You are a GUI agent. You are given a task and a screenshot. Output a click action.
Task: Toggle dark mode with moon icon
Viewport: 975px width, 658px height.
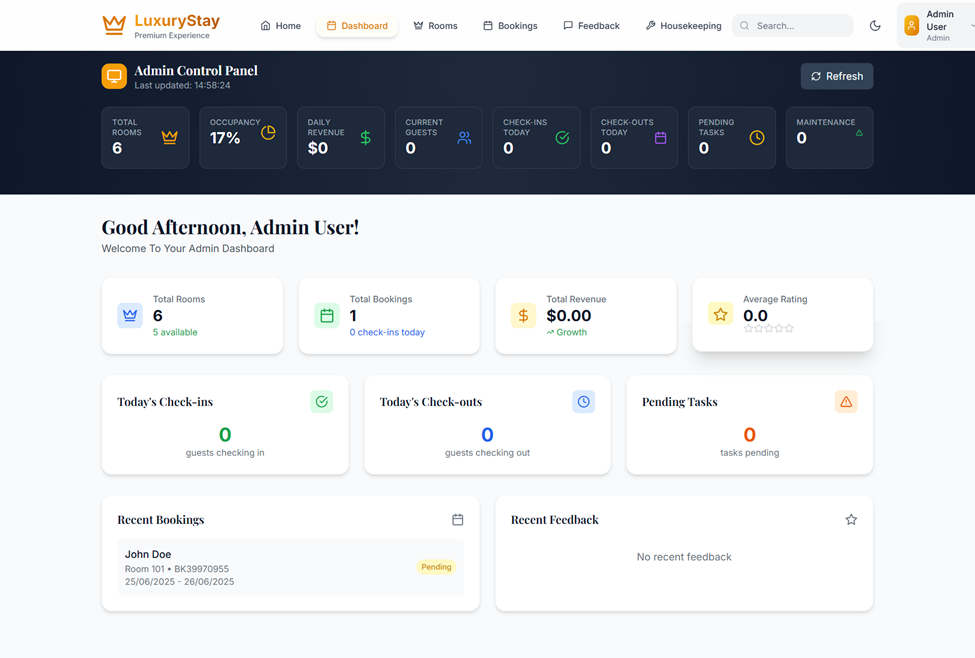tap(875, 26)
